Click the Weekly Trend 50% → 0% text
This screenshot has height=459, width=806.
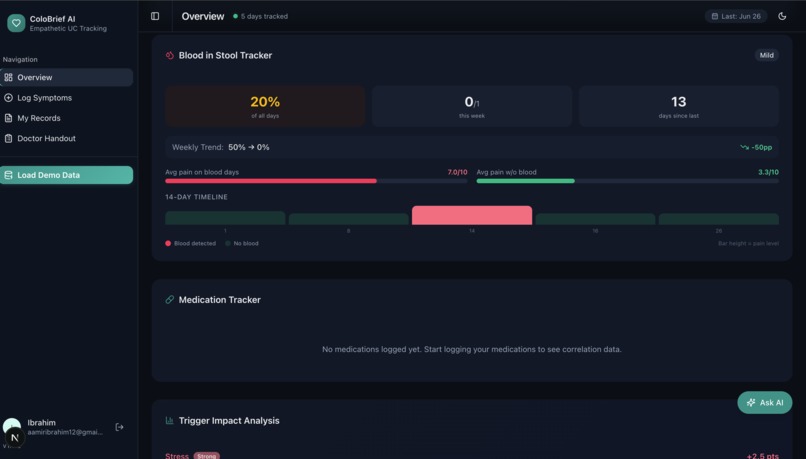(221, 148)
